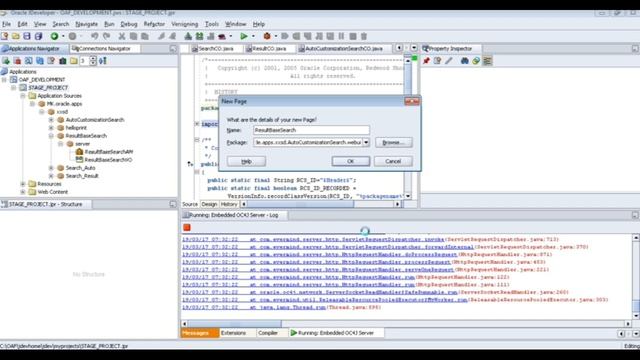Click the Copy toolbar icon
Viewport: 640px width, 360px height.
click(x=133, y=36)
